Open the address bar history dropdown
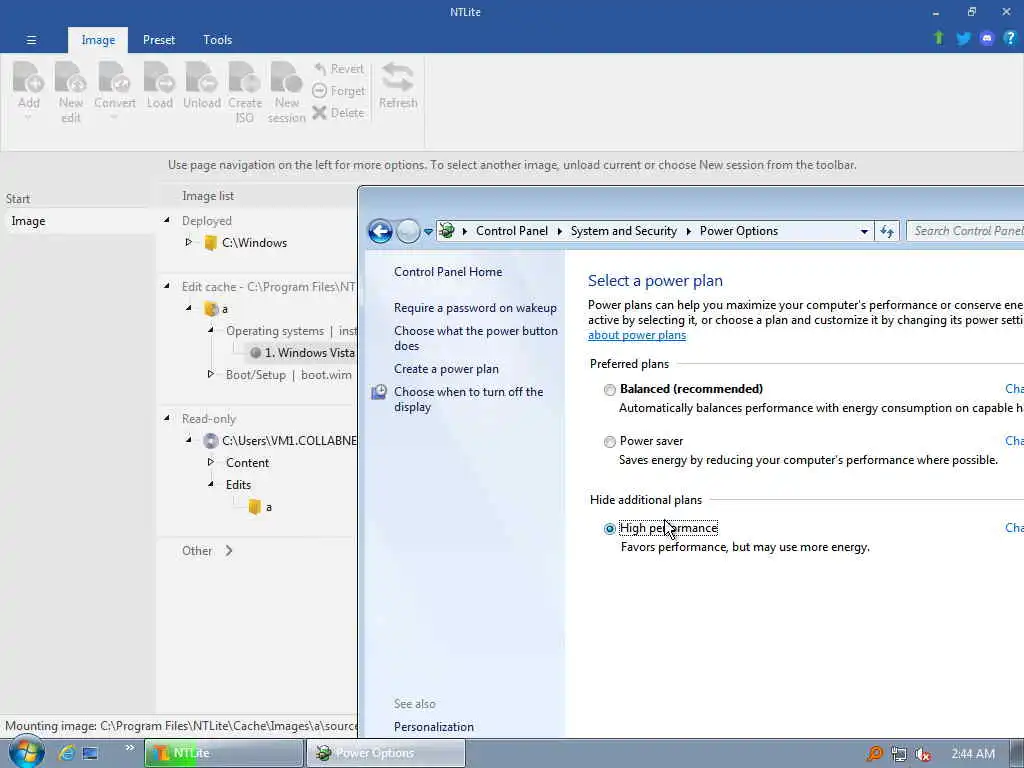 (x=864, y=231)
